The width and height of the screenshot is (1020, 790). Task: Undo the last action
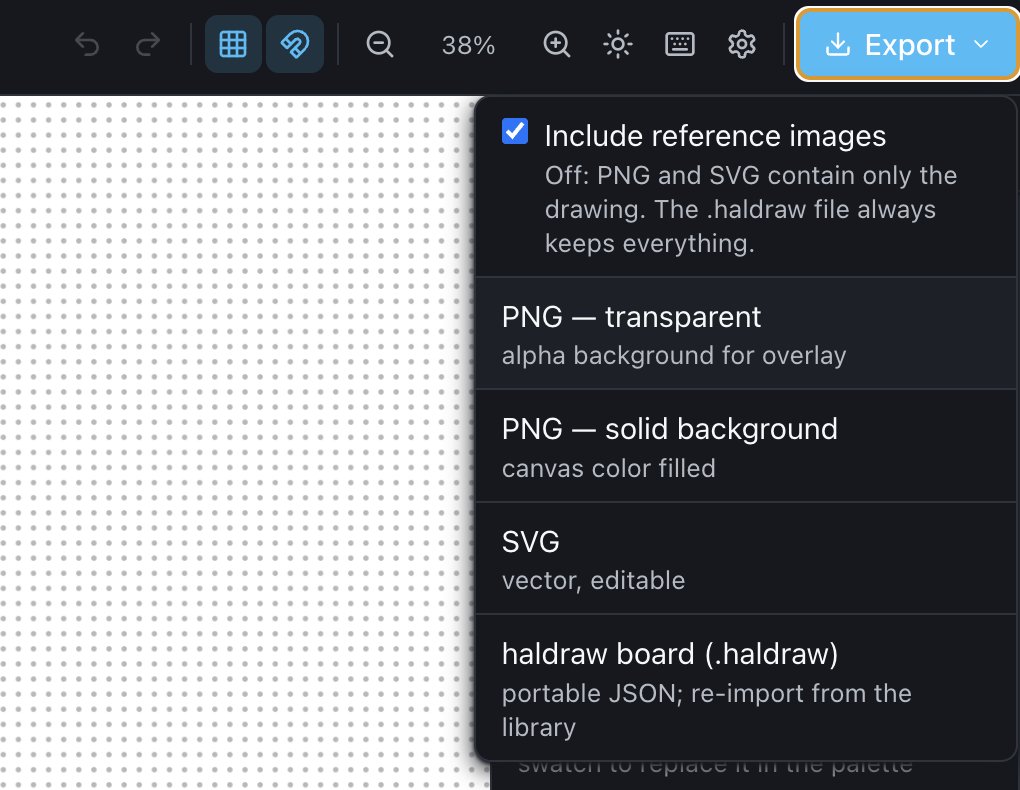click(x=87, y=44)
